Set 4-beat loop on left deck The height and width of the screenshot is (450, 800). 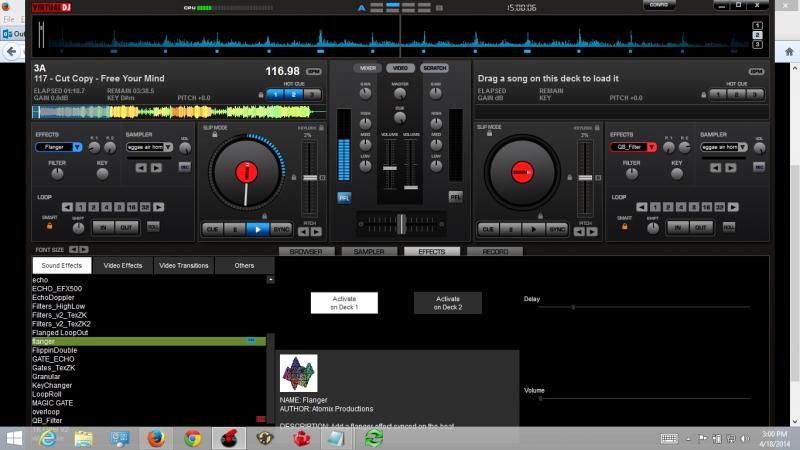click(x=107, y=207)
